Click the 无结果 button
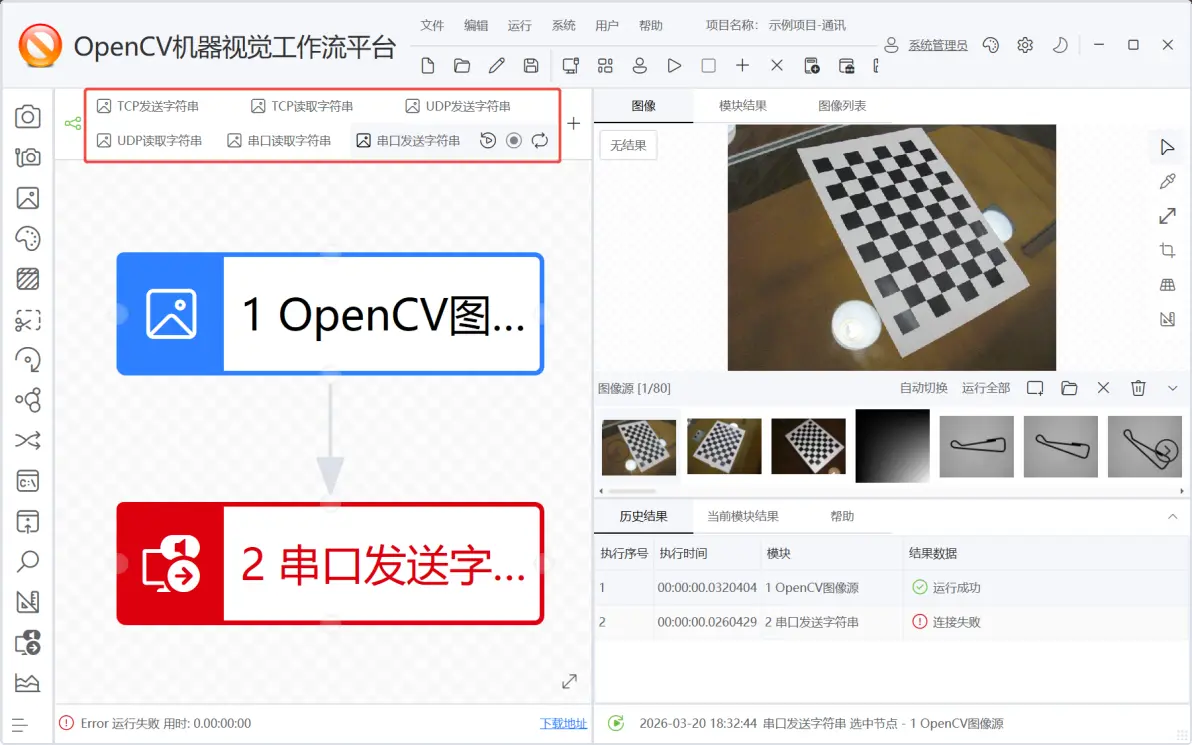This screenshot has width=1192, height=745. pyautogui.click(x=628, y=145)
